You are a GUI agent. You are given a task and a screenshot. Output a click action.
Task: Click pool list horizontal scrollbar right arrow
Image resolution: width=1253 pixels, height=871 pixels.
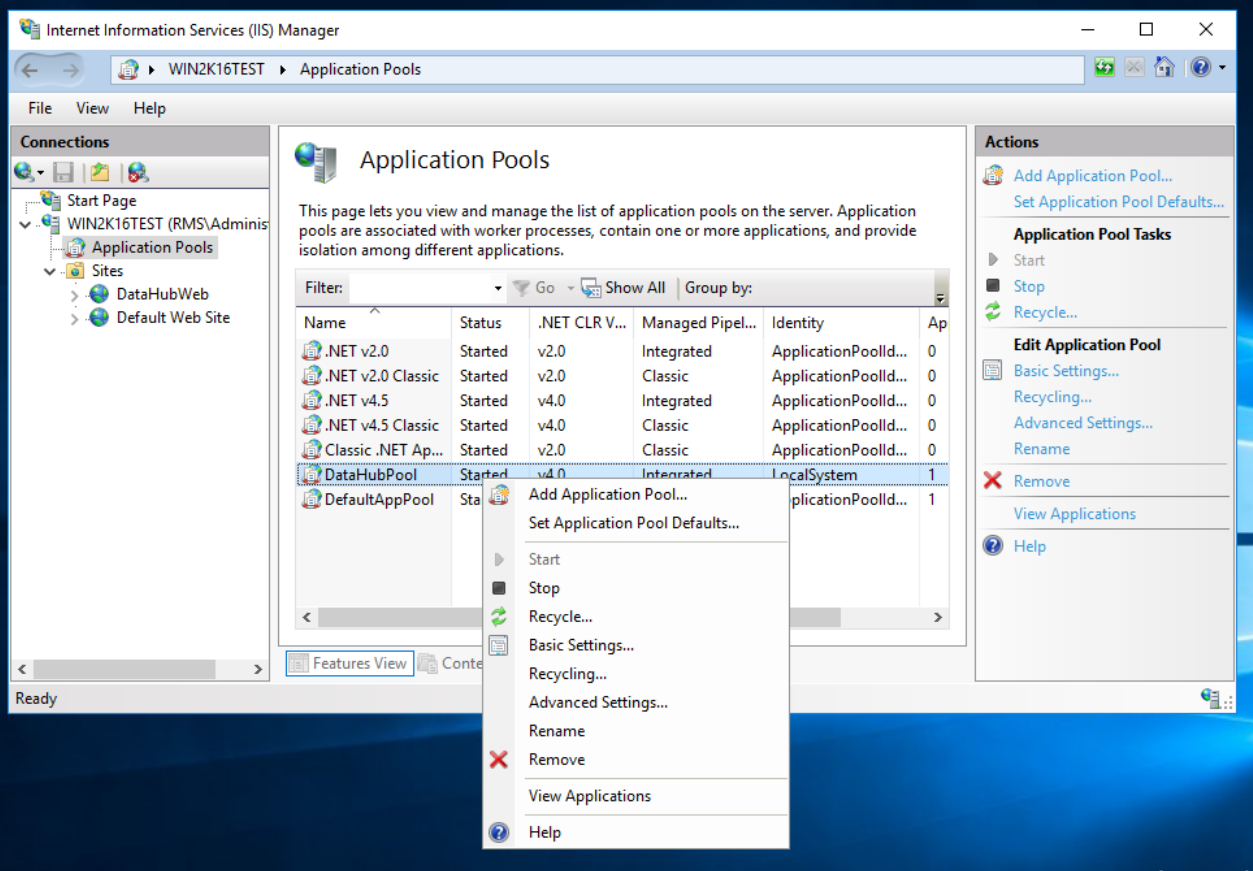(938, 617)
